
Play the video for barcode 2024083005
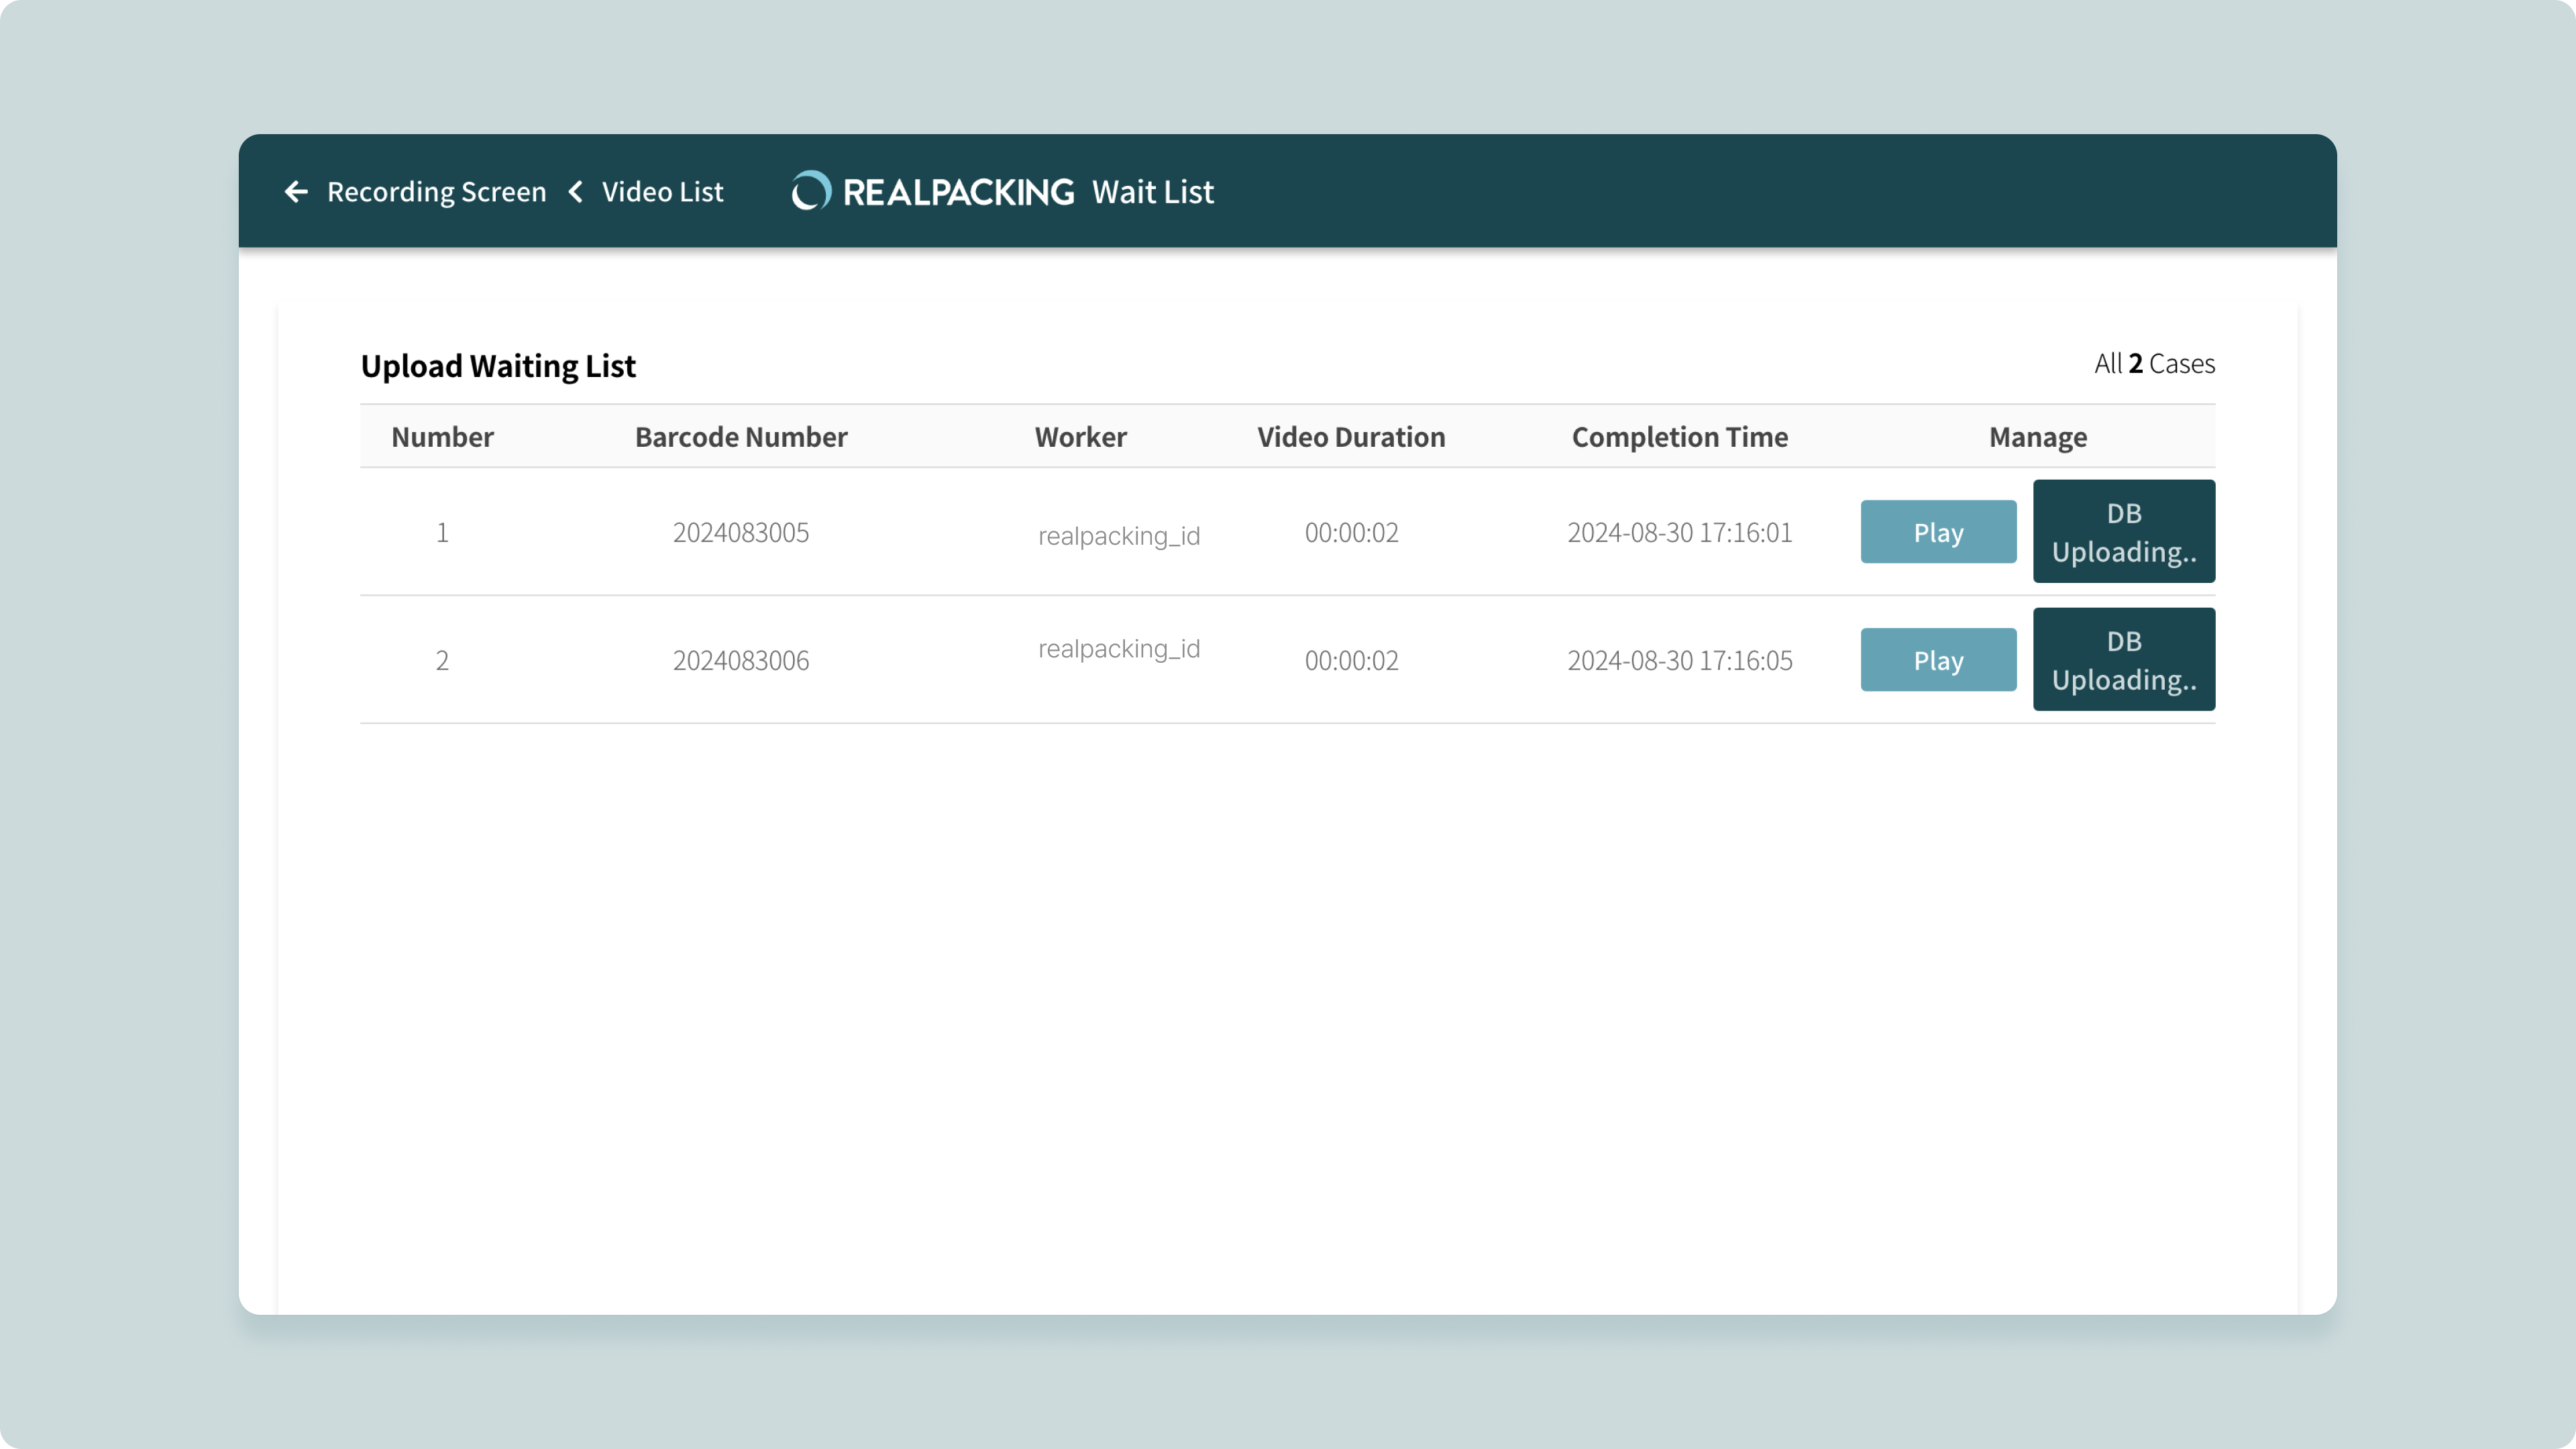1937,532
